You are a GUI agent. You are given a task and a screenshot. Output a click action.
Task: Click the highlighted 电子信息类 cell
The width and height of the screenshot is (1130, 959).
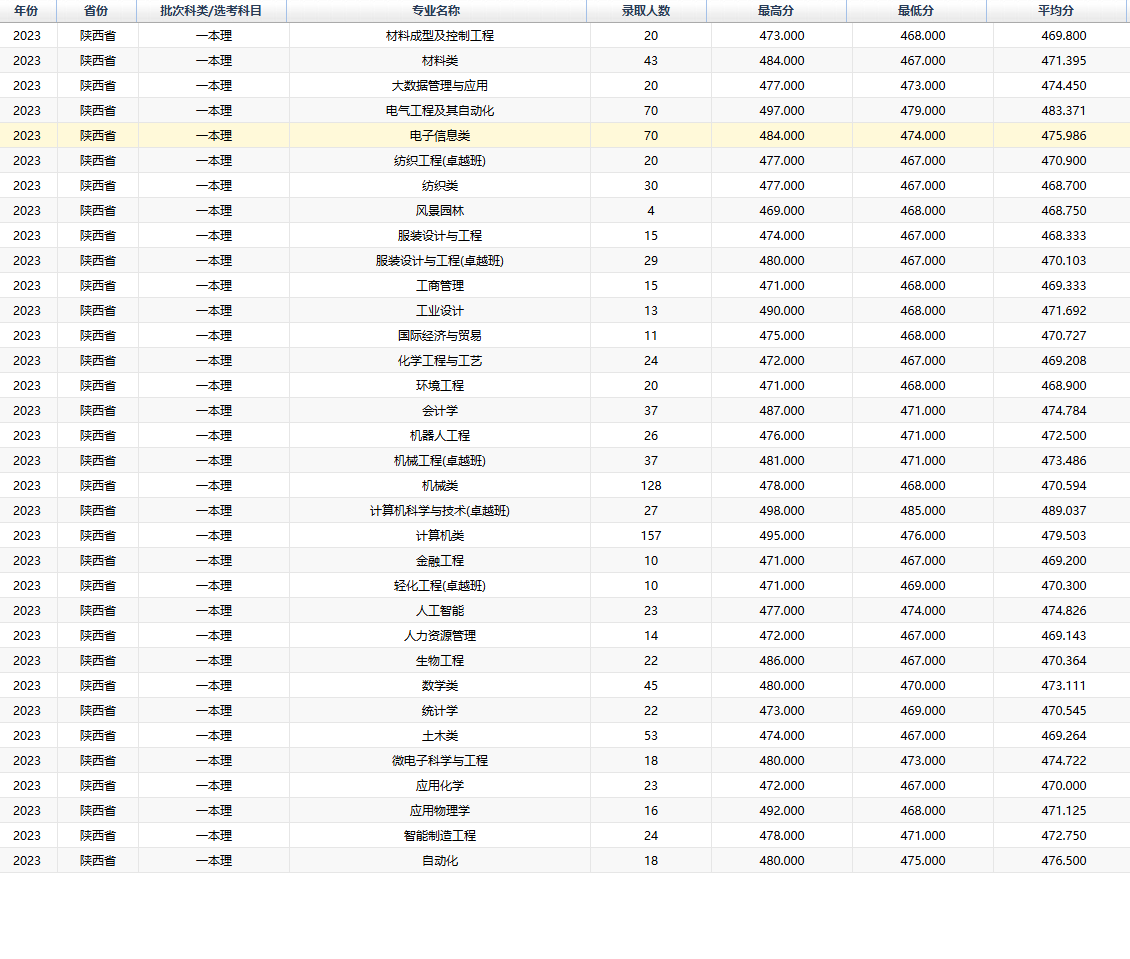(x=440, y=135)
